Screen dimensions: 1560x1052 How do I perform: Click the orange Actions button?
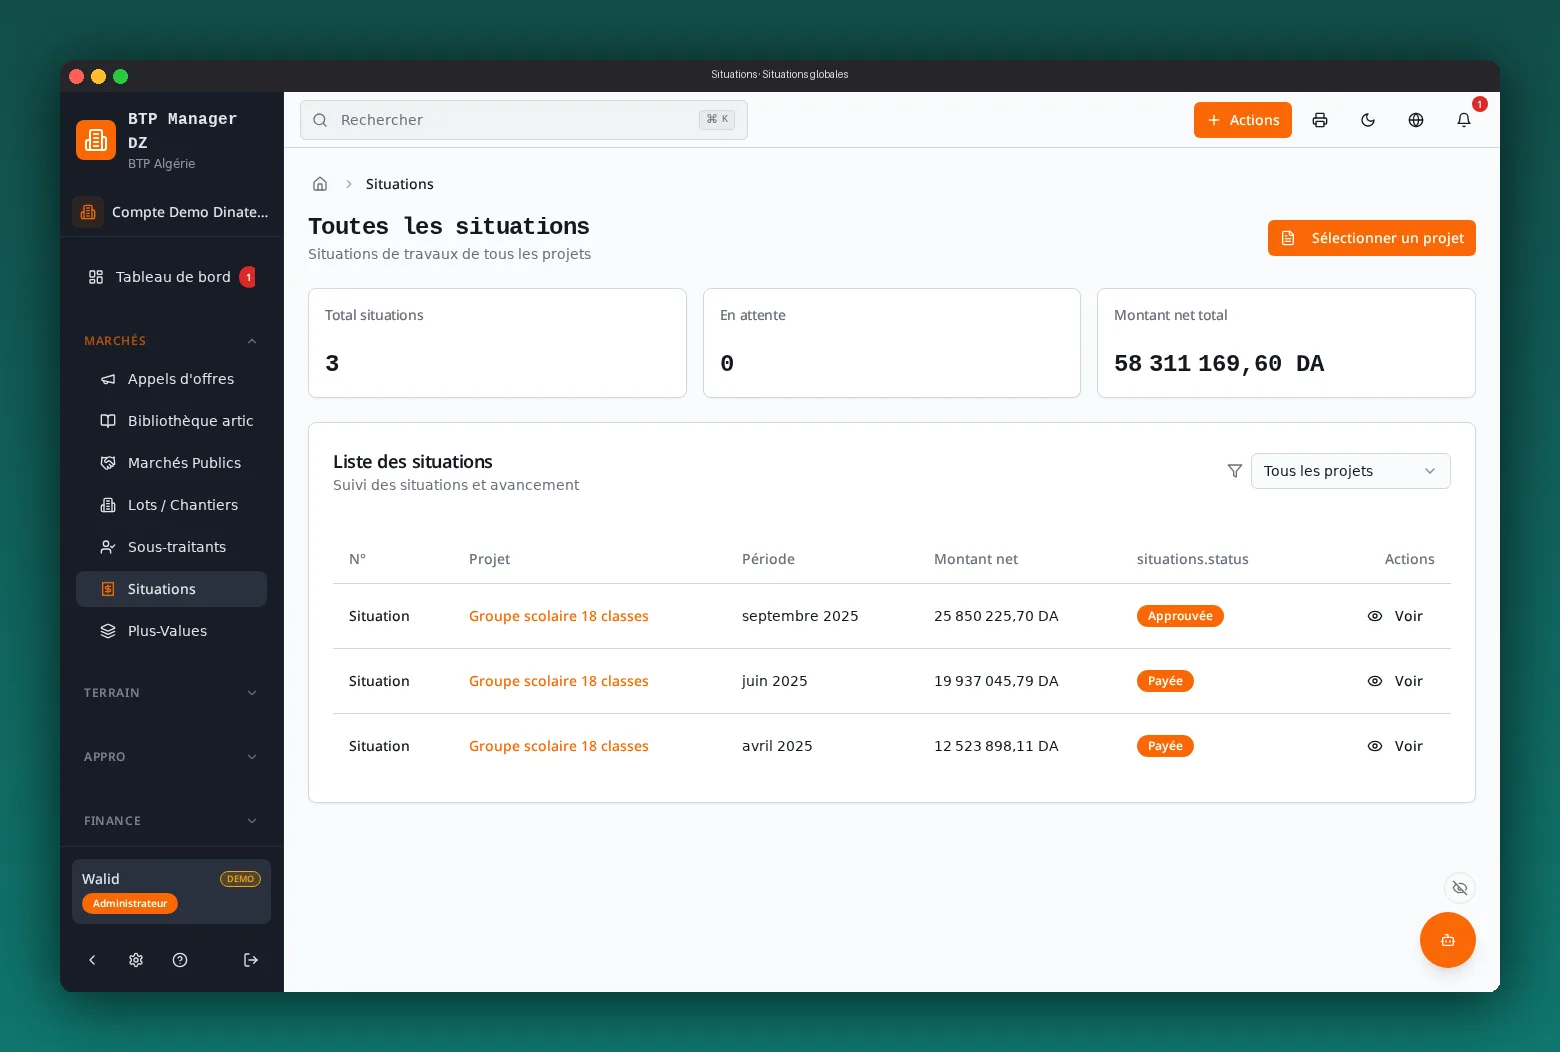1243,120
